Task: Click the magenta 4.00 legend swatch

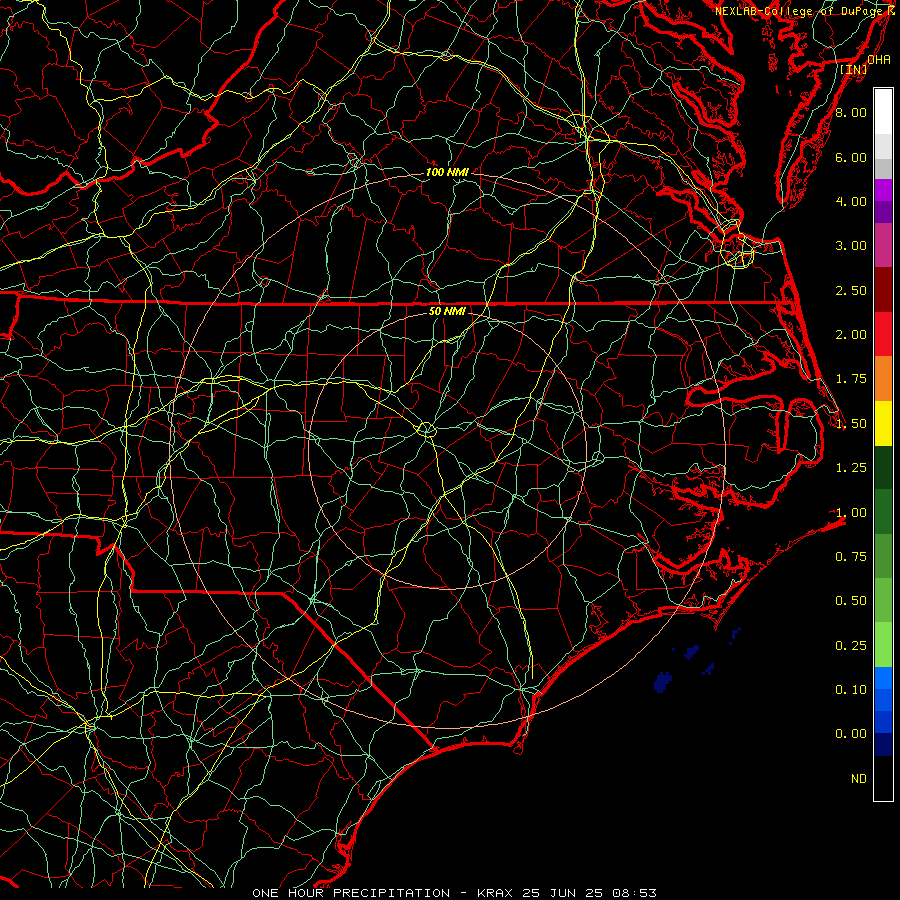Action: [x=883, y=190]
